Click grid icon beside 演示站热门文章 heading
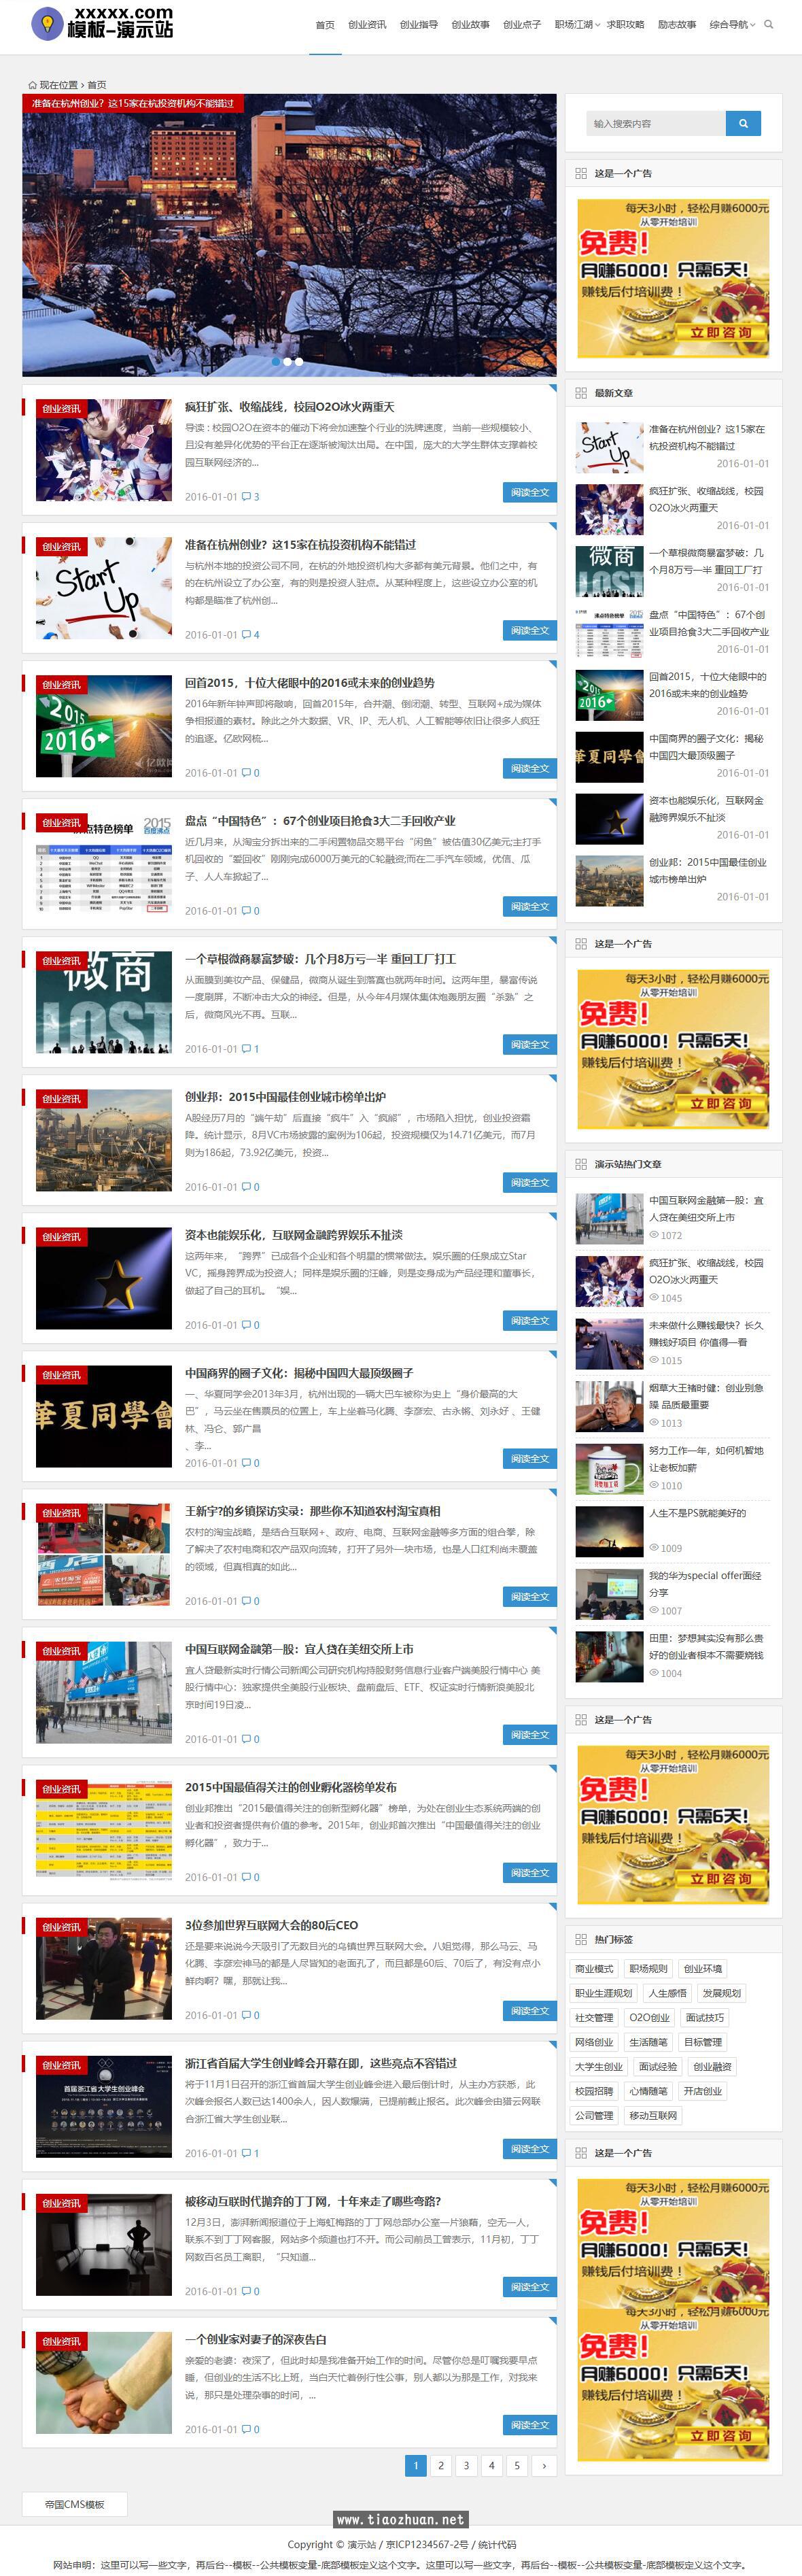 [581, 1164]
